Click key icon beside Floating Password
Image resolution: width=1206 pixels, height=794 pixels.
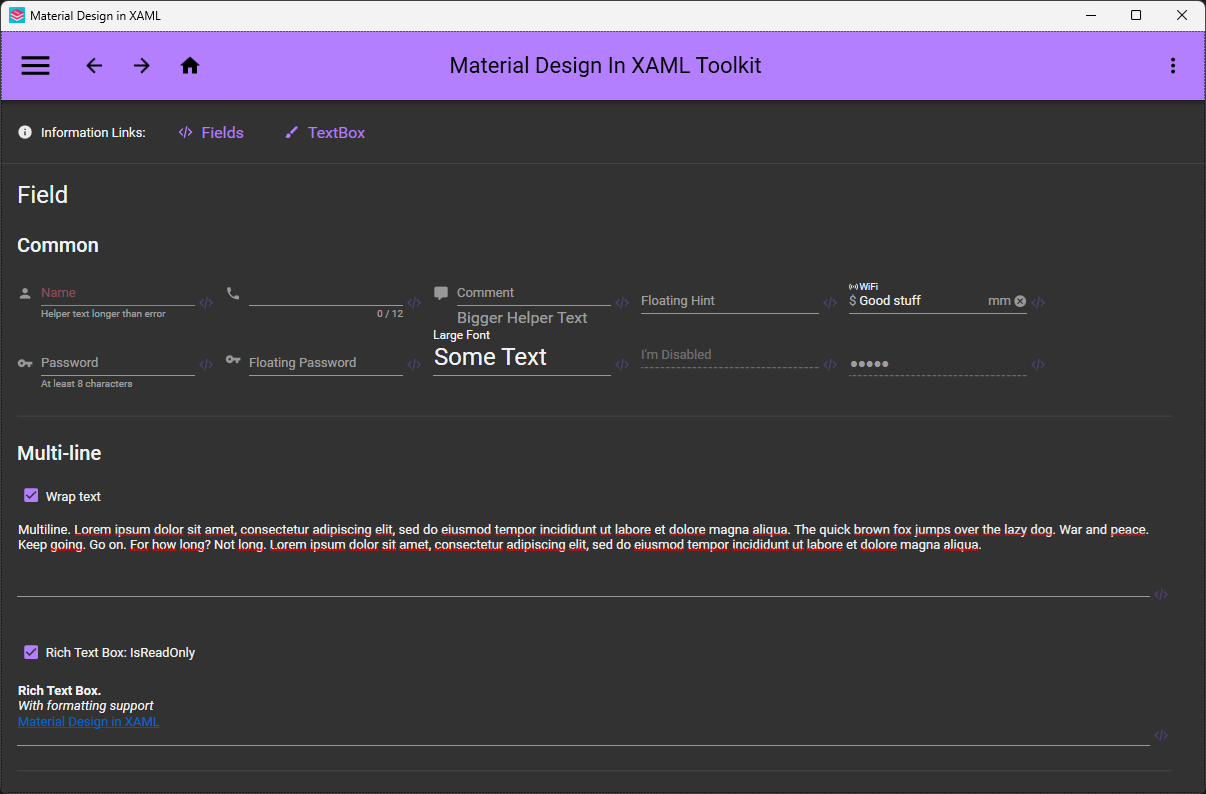233,360
